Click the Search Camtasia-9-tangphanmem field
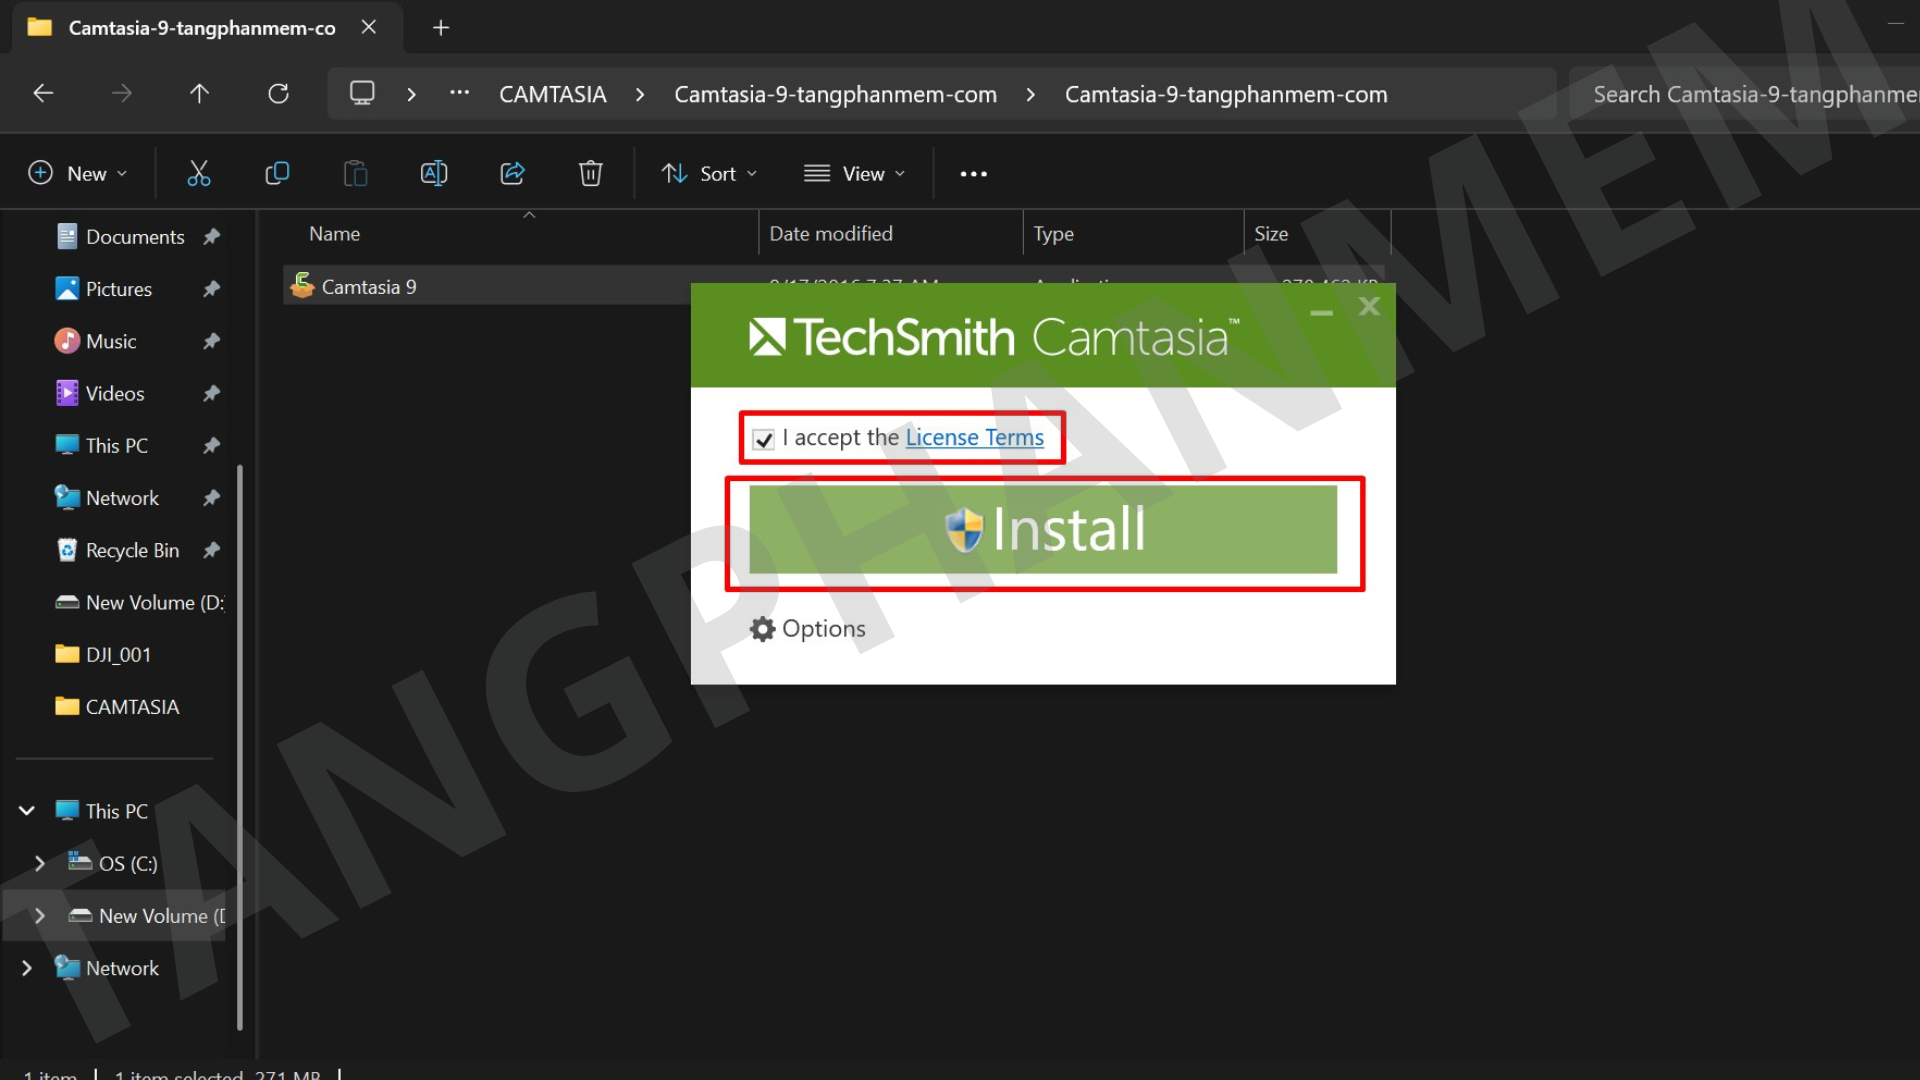Screen dimensions: 1920x1080 point(1744,95)
